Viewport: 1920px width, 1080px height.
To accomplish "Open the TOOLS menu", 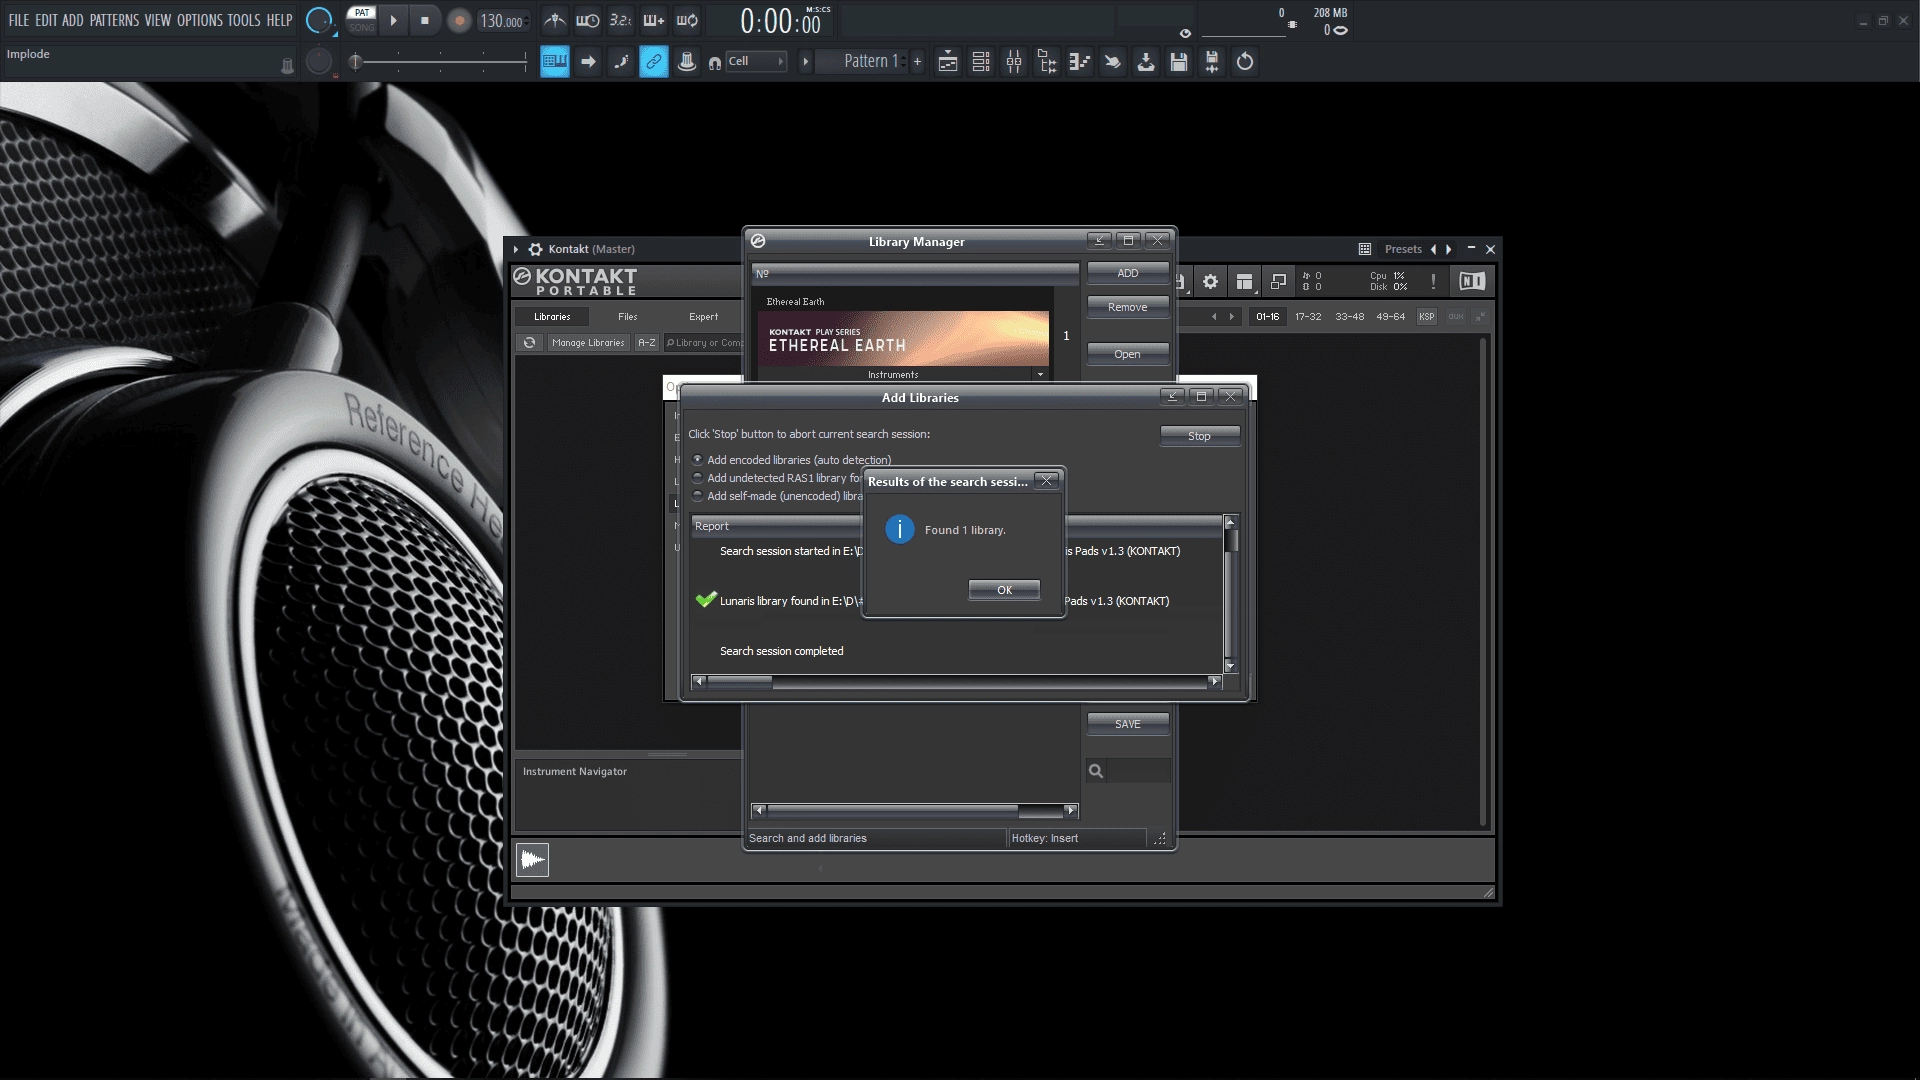I will coord(244,20).
